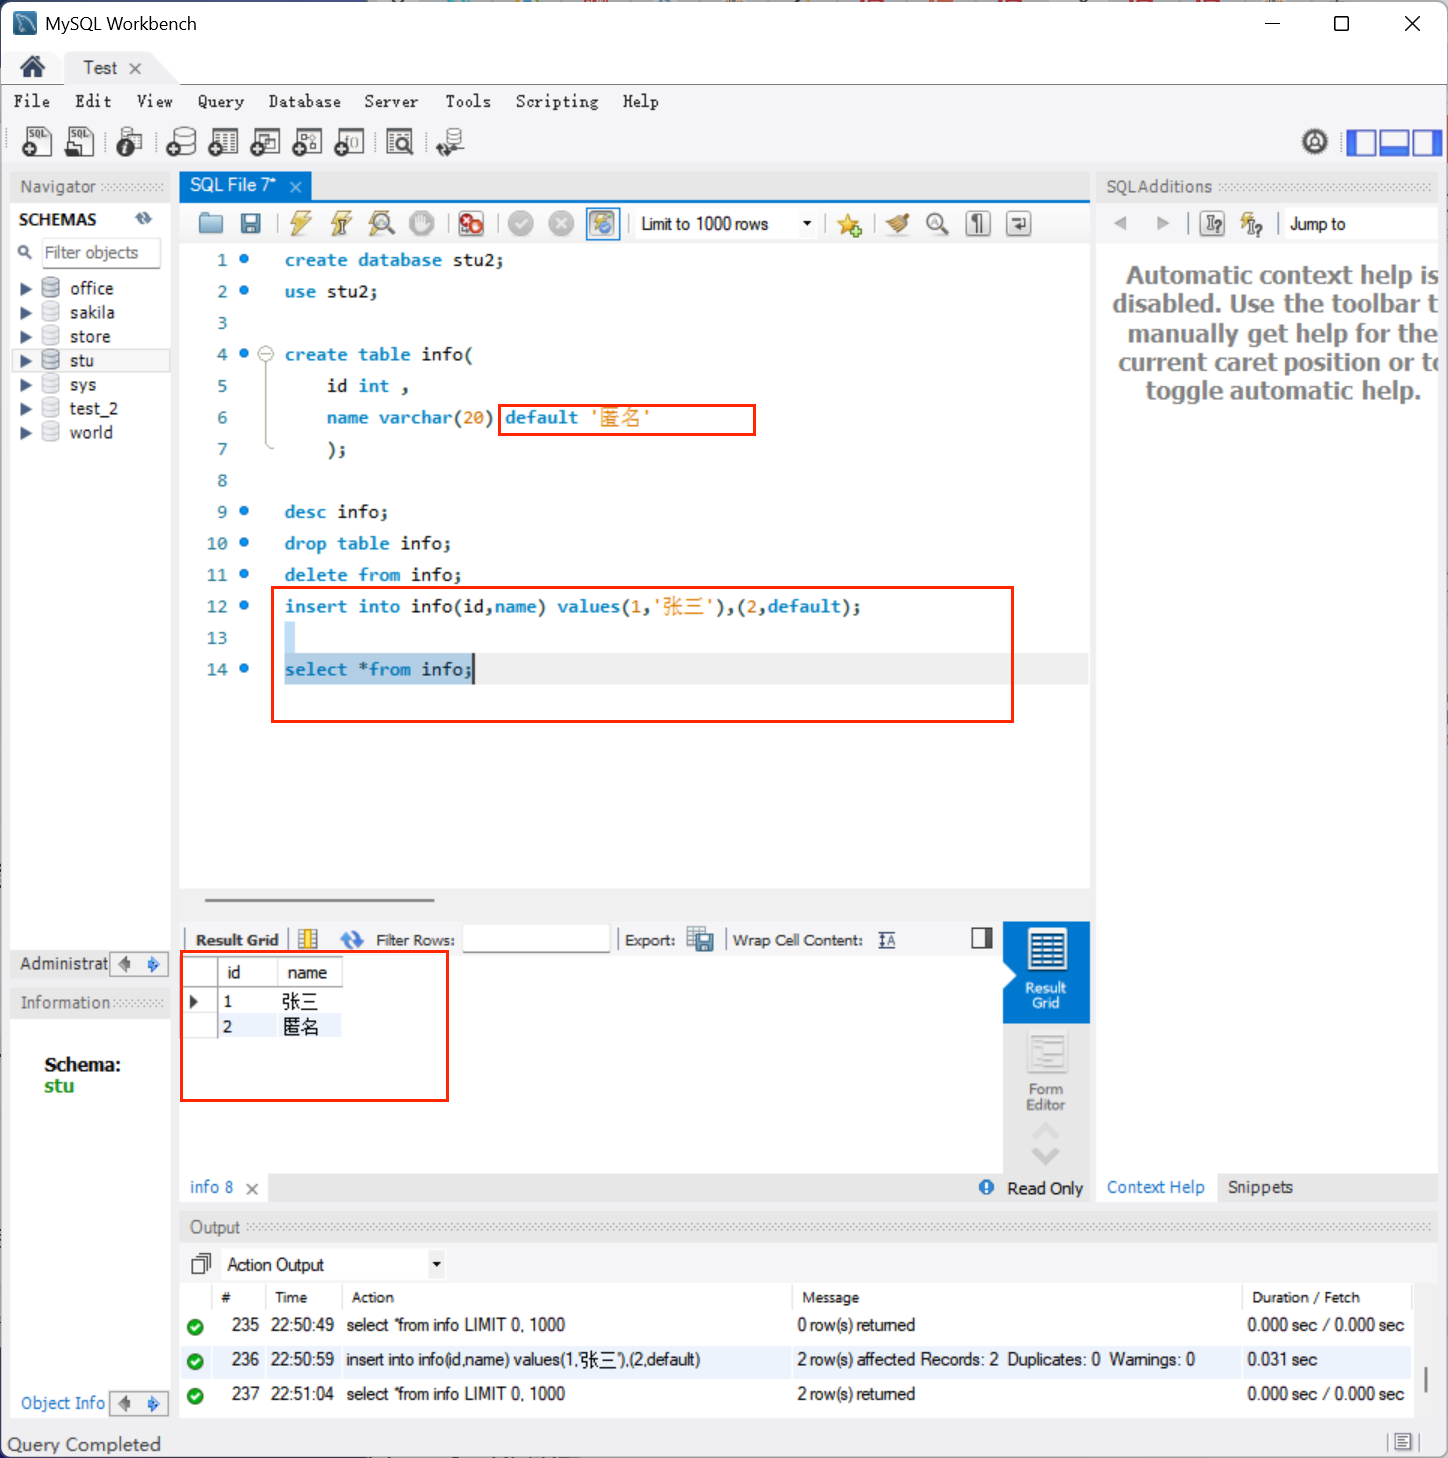The width and height of the screenshot is (1448, 1458).
Task: Execute the selected SQL statements
Action: (x=300, y=224)
